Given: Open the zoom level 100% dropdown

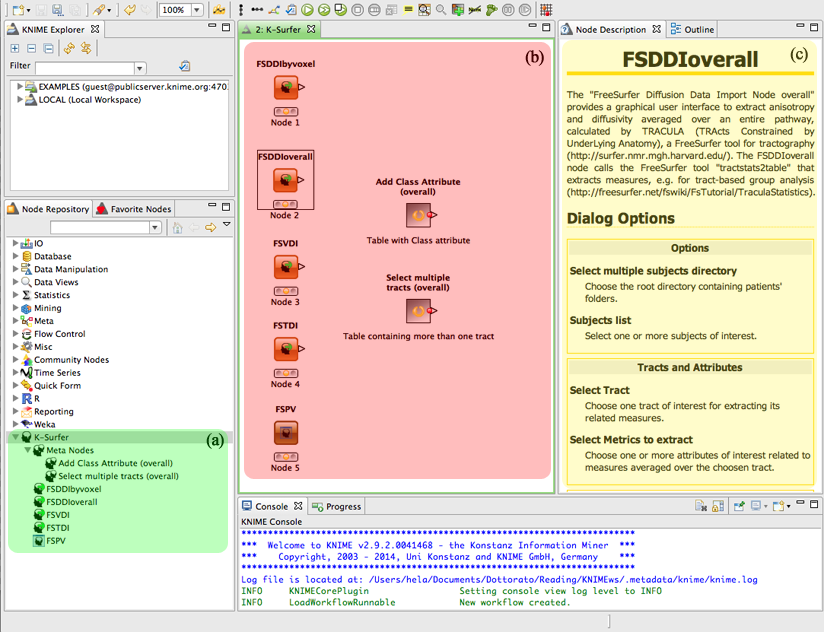Looking at the screenshot, I should pos(196,10).
